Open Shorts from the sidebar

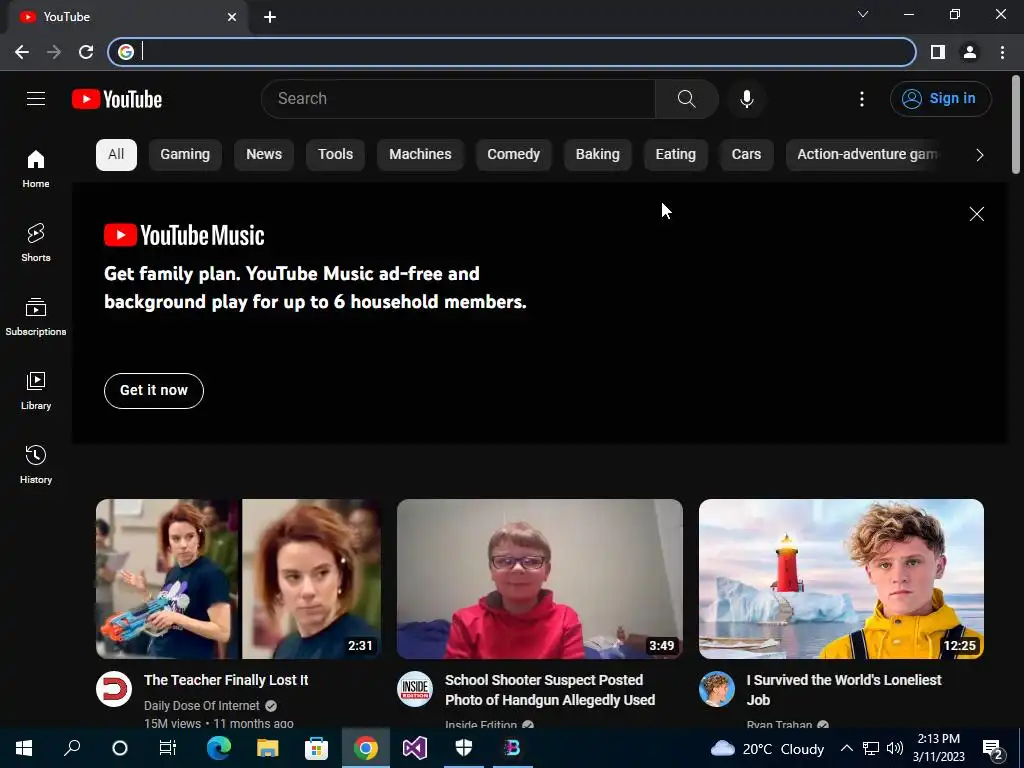pos(36,242)
